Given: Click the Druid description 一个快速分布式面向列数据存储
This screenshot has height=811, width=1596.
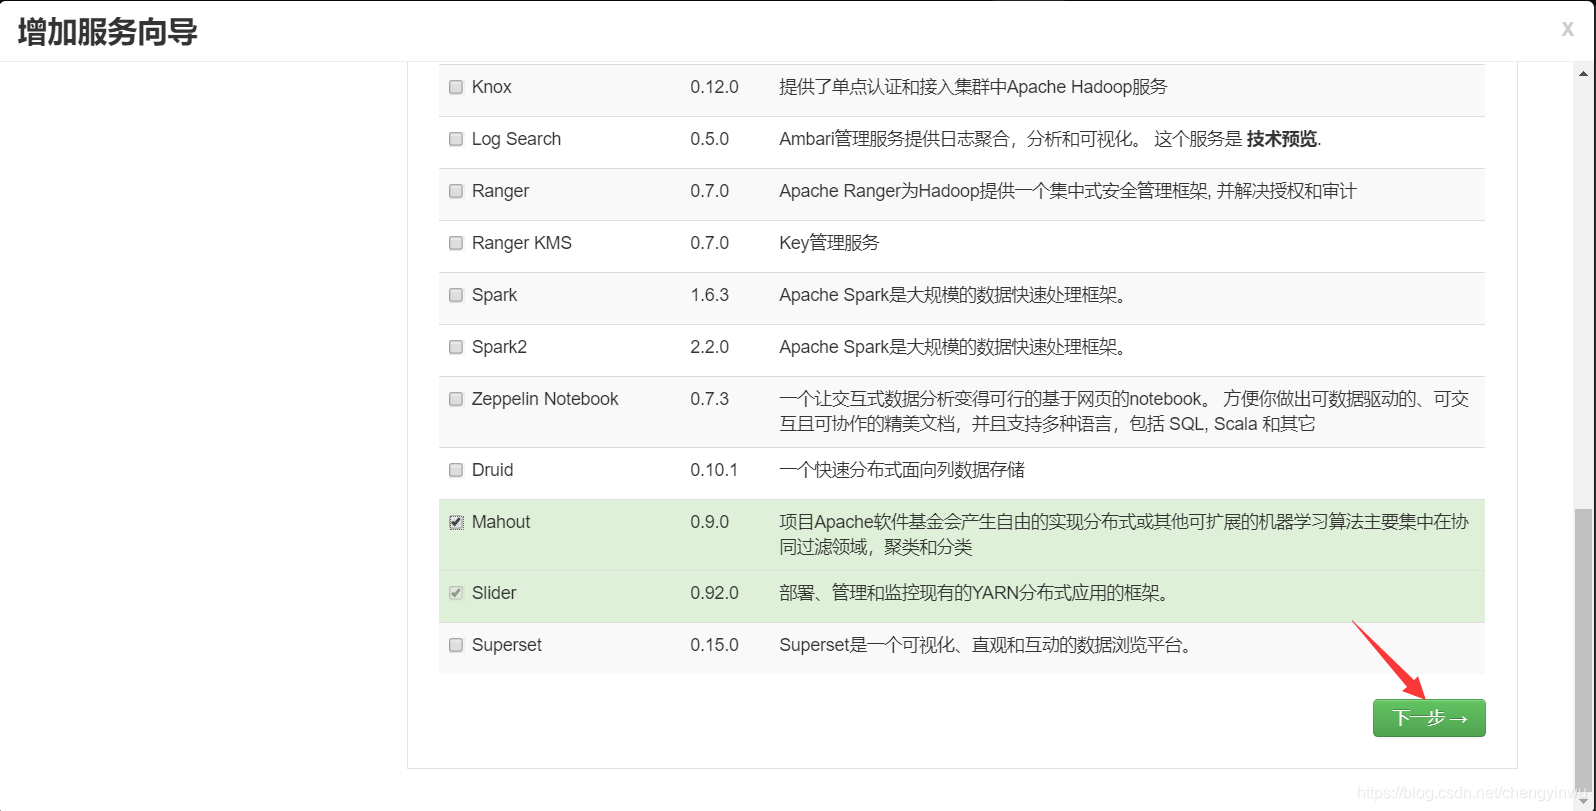Looking at the screenshot, I should pos(902,470).
